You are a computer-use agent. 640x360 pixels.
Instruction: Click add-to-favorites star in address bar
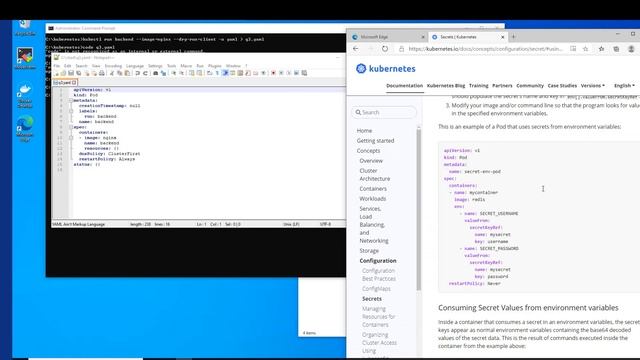(585, 49)
